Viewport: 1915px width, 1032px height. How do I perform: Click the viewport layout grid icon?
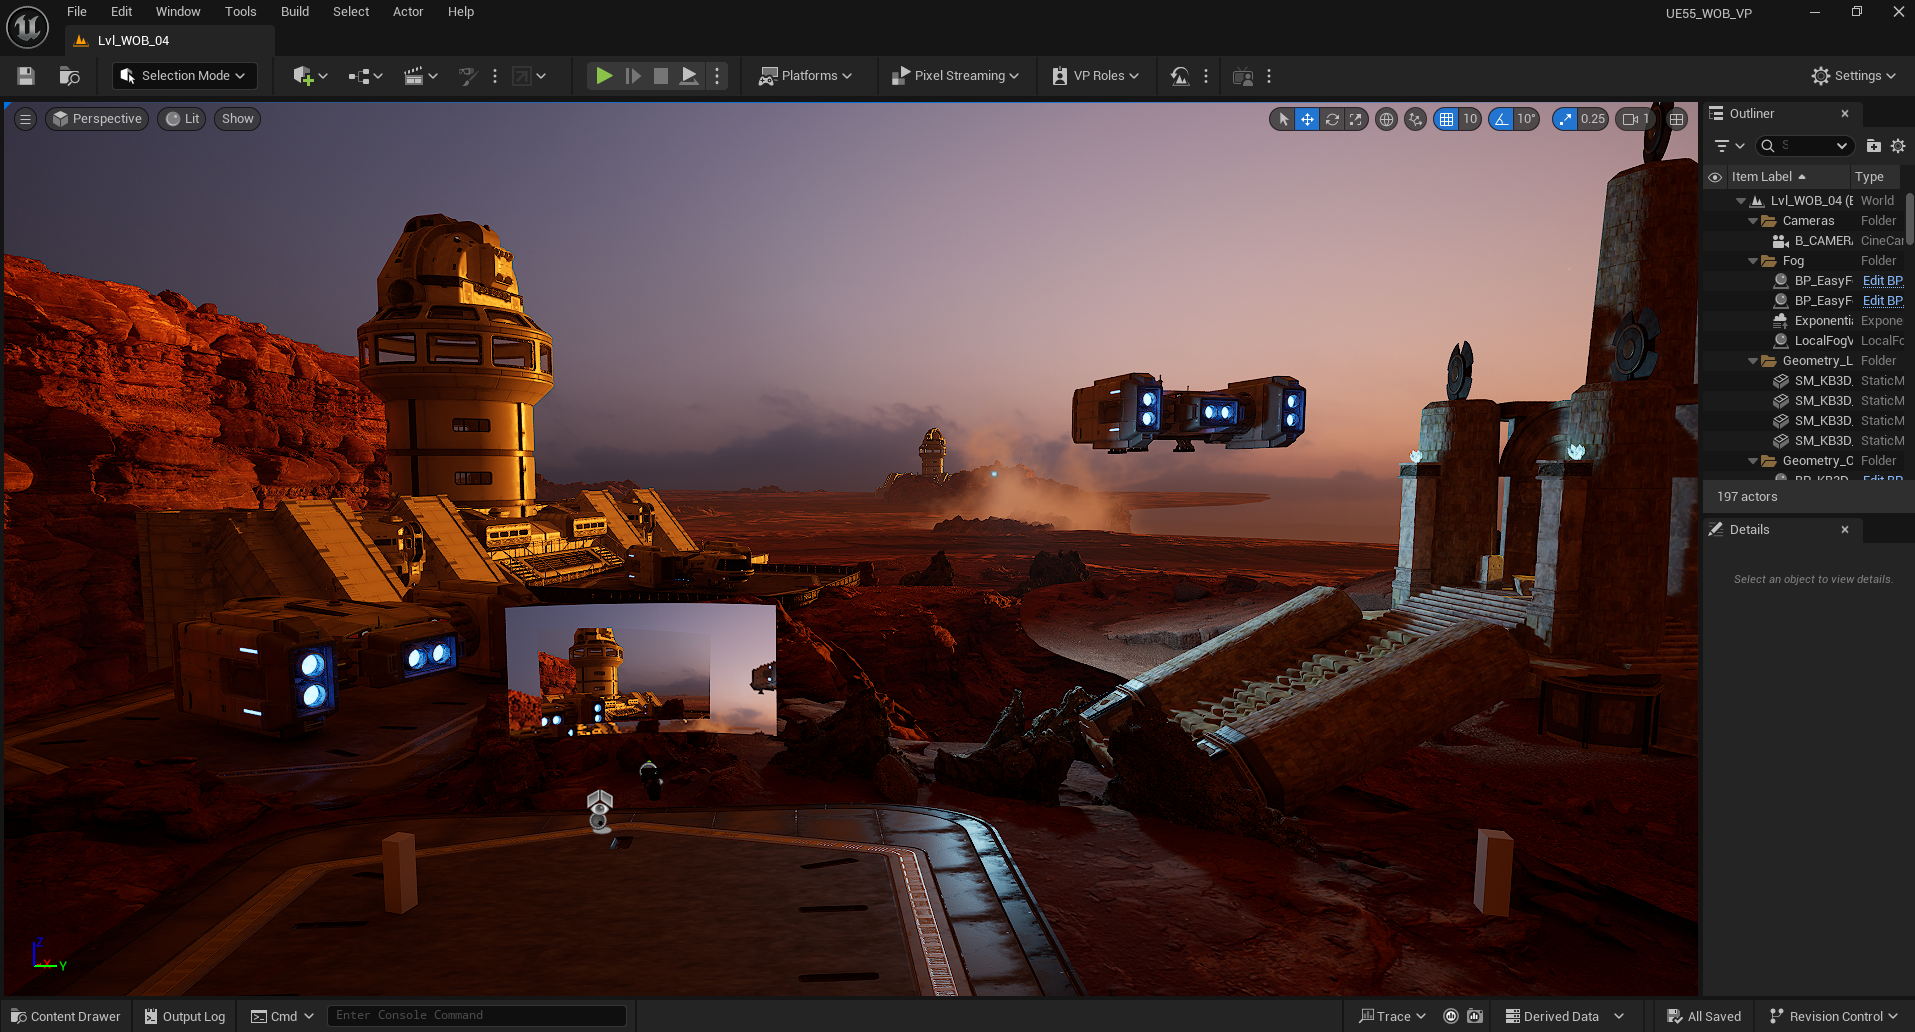[x=1677, y=119]
